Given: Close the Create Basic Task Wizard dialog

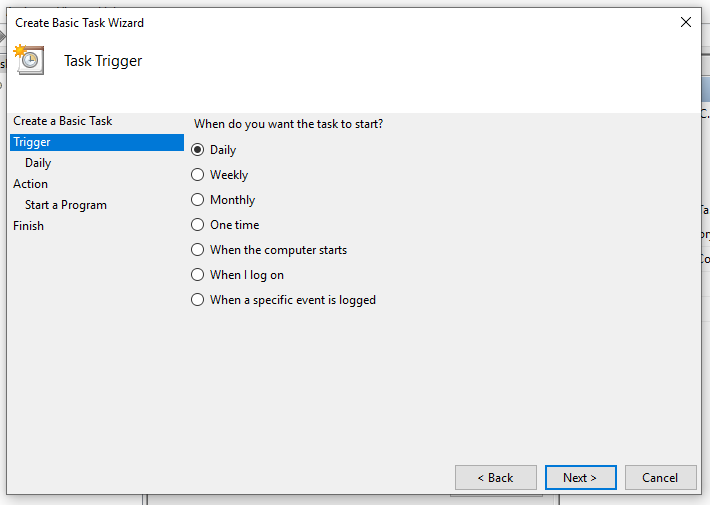Looking at the screenshot, I should (x=686, y=22).
